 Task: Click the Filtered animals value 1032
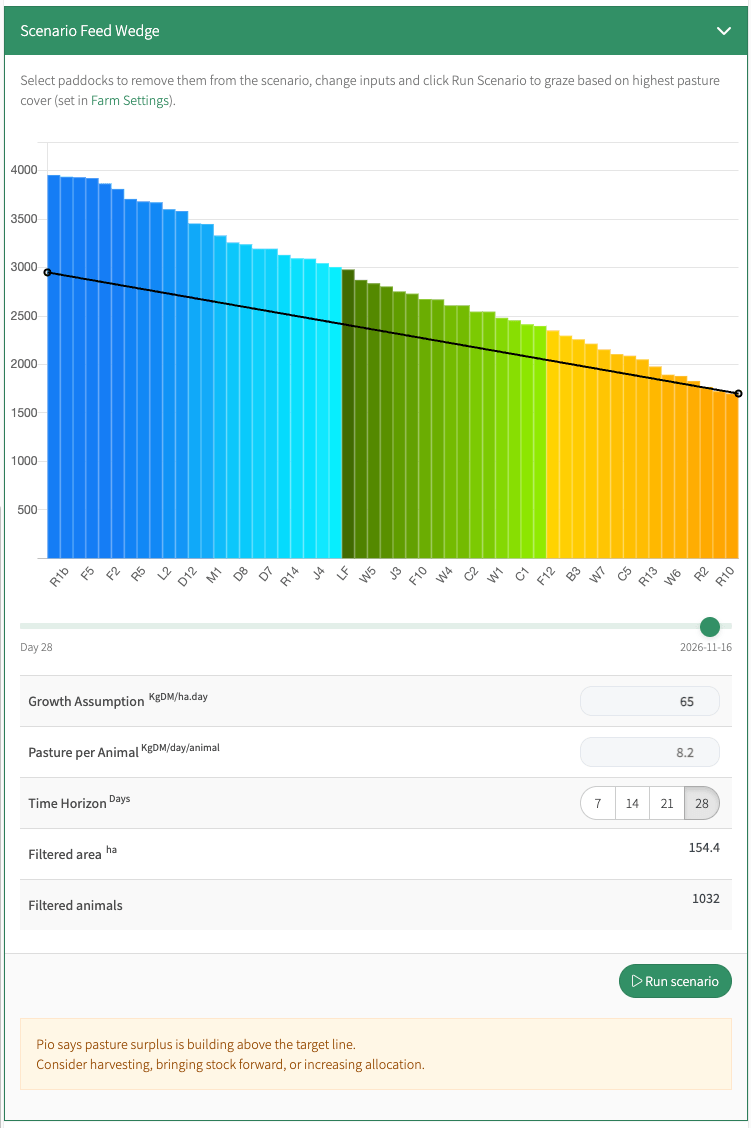706,899
